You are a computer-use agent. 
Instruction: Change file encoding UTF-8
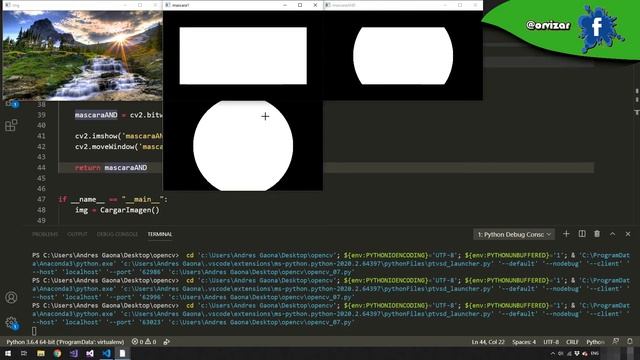click(x=551, y=342)
